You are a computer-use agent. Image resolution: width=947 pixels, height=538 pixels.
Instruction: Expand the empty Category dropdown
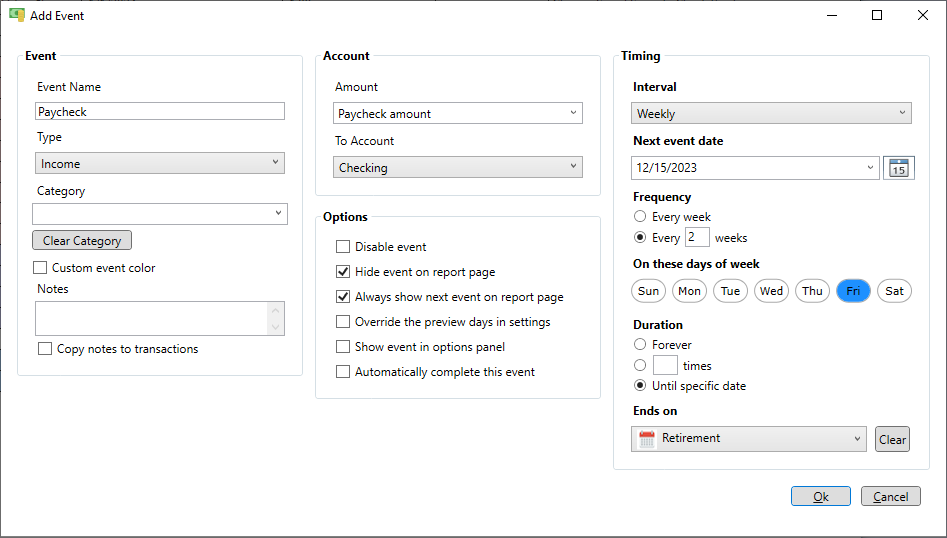[x=160, y=214]
